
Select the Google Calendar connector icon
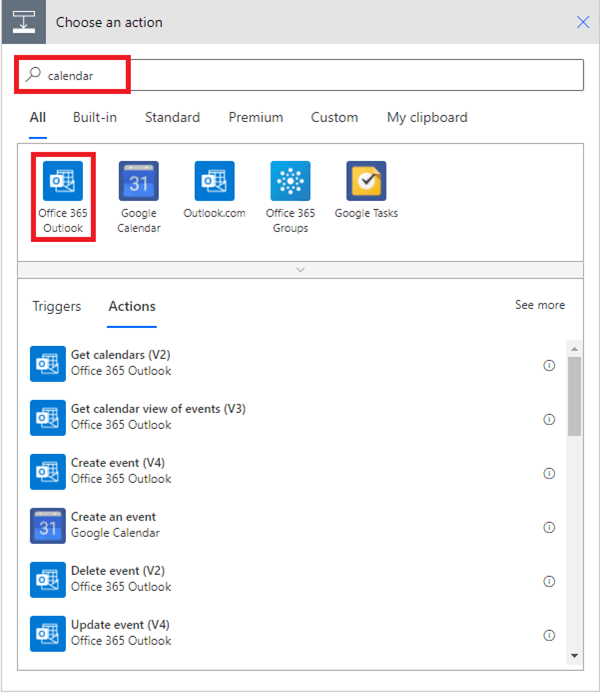tap(139, 181)
